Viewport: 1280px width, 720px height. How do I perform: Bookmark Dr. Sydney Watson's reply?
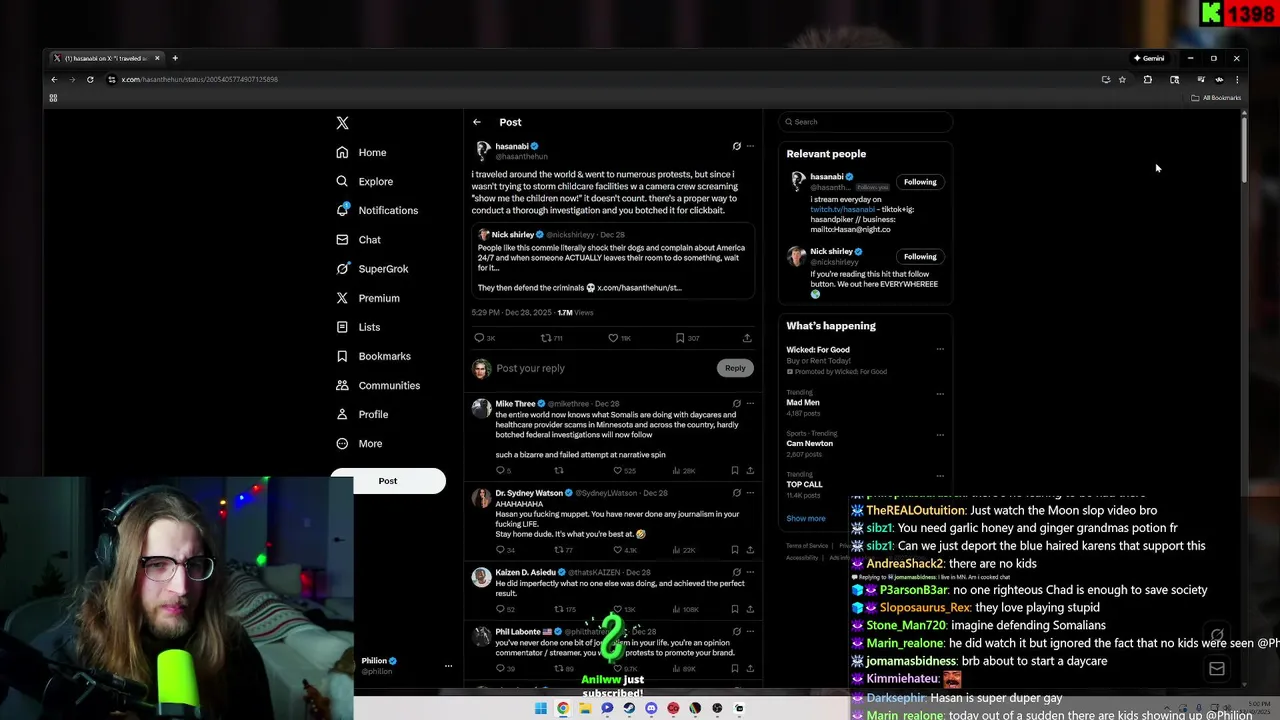coord(734,550)
